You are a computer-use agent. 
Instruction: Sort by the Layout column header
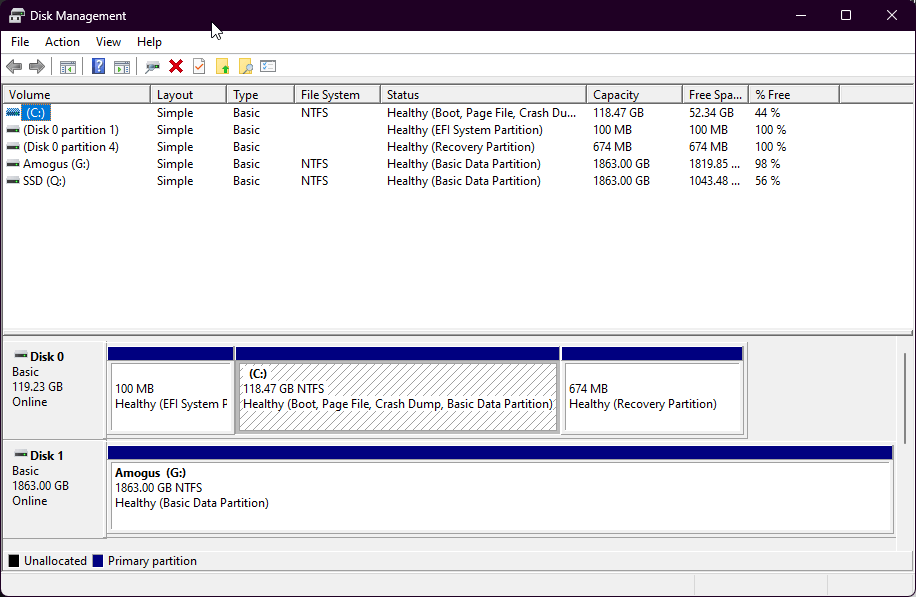click(188, 95)
